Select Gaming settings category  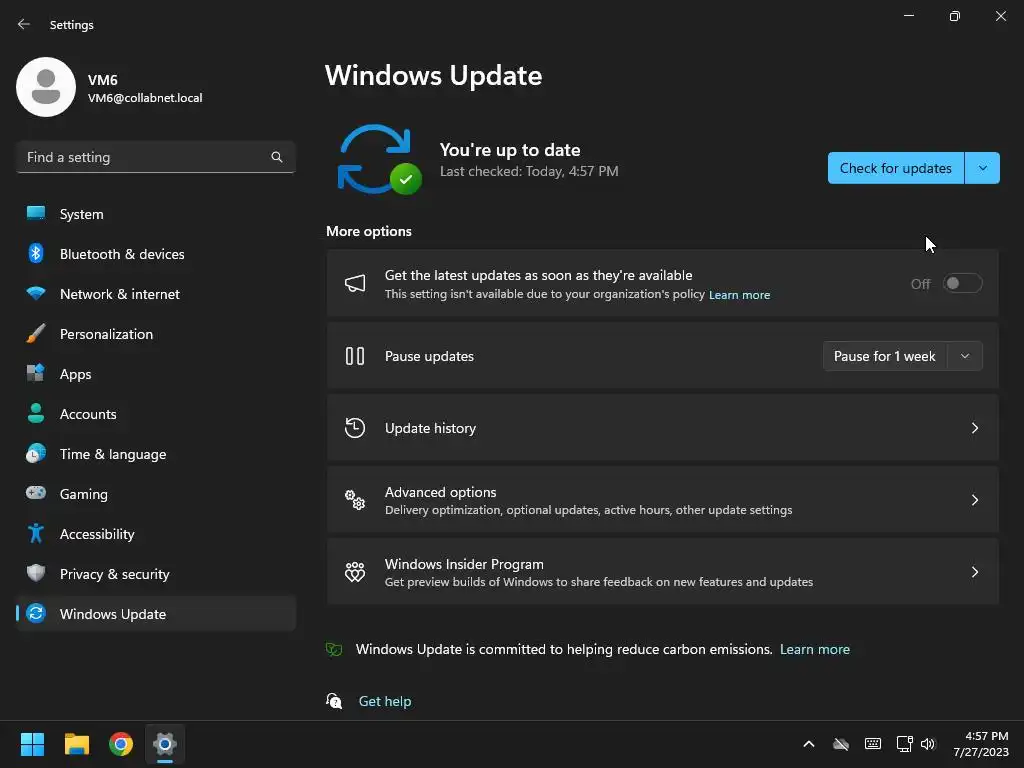coord(155,494)
